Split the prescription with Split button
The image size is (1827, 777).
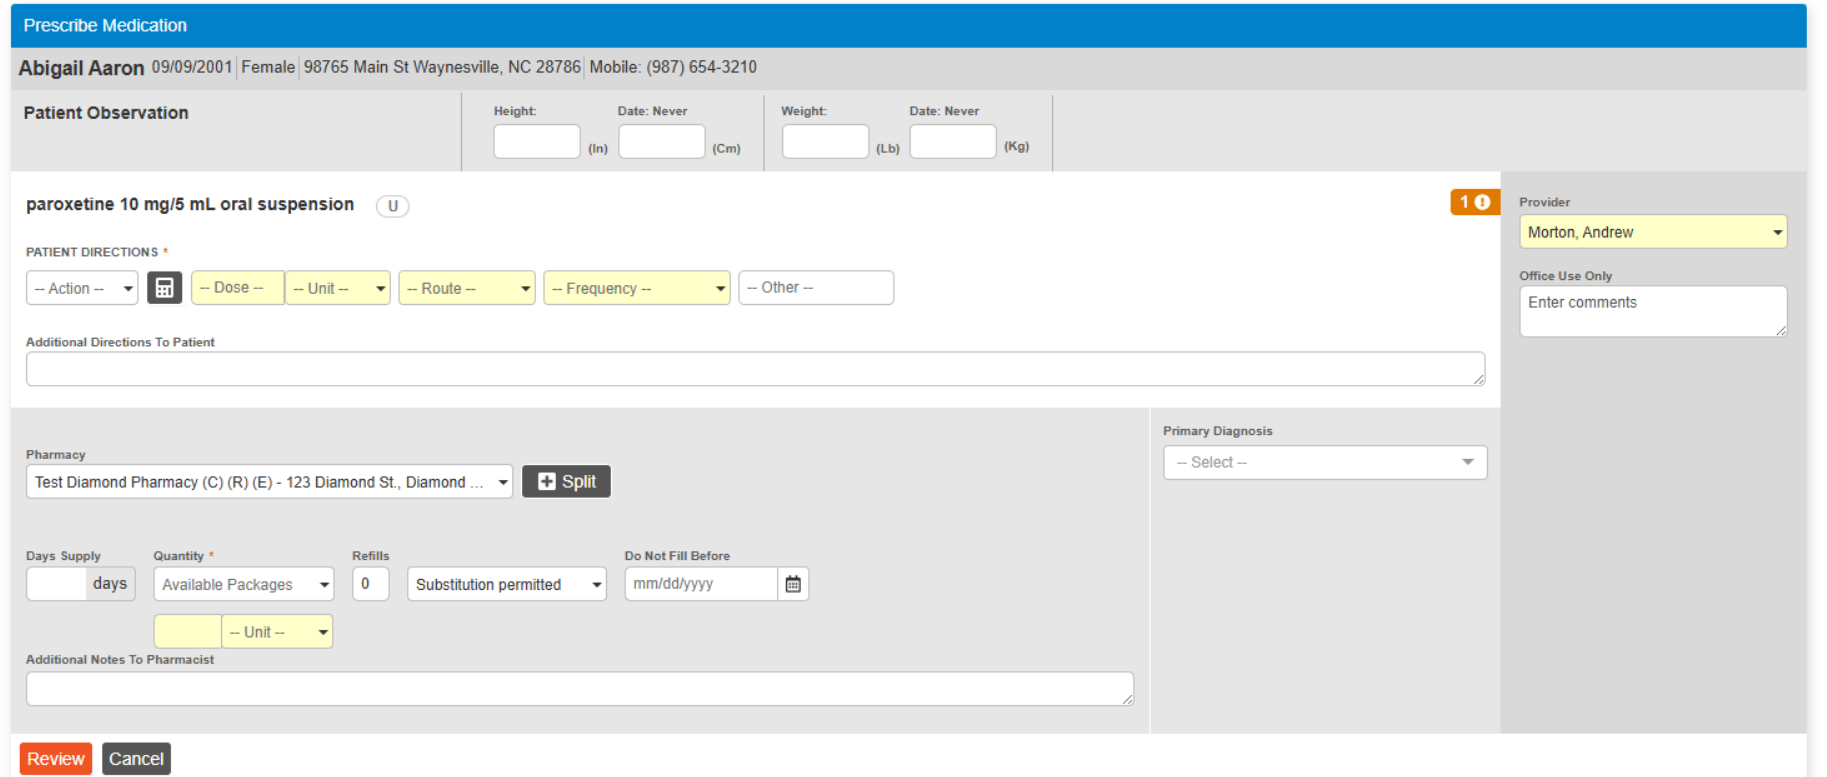566,482
